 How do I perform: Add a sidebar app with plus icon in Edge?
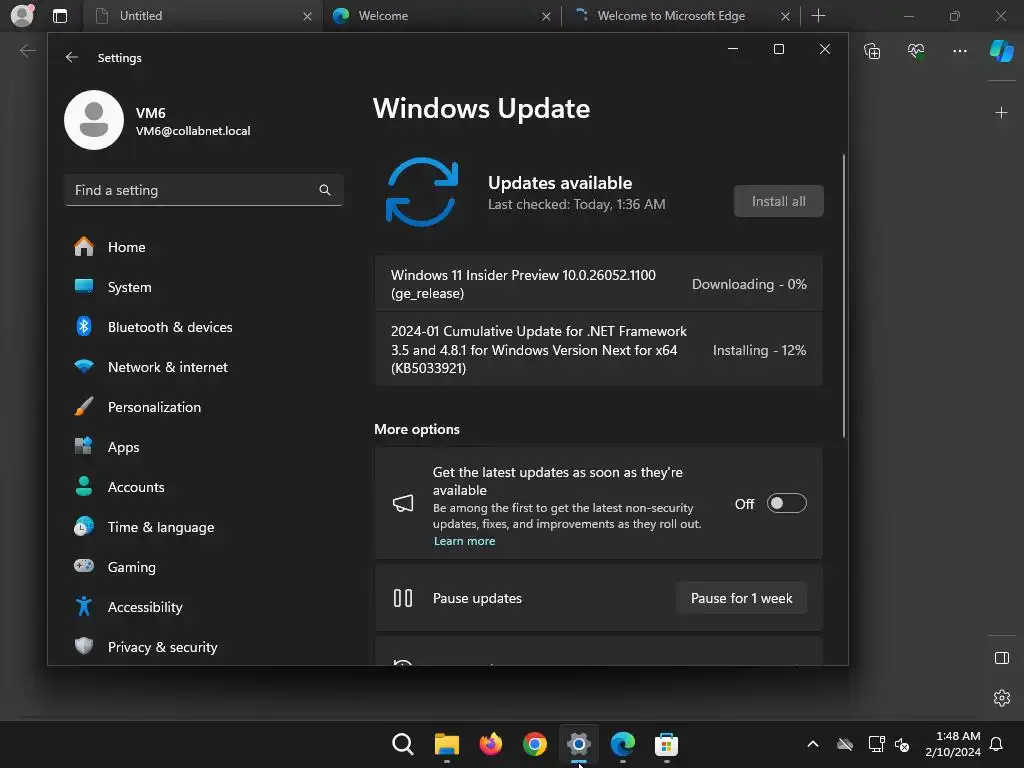pos(1001,113)
